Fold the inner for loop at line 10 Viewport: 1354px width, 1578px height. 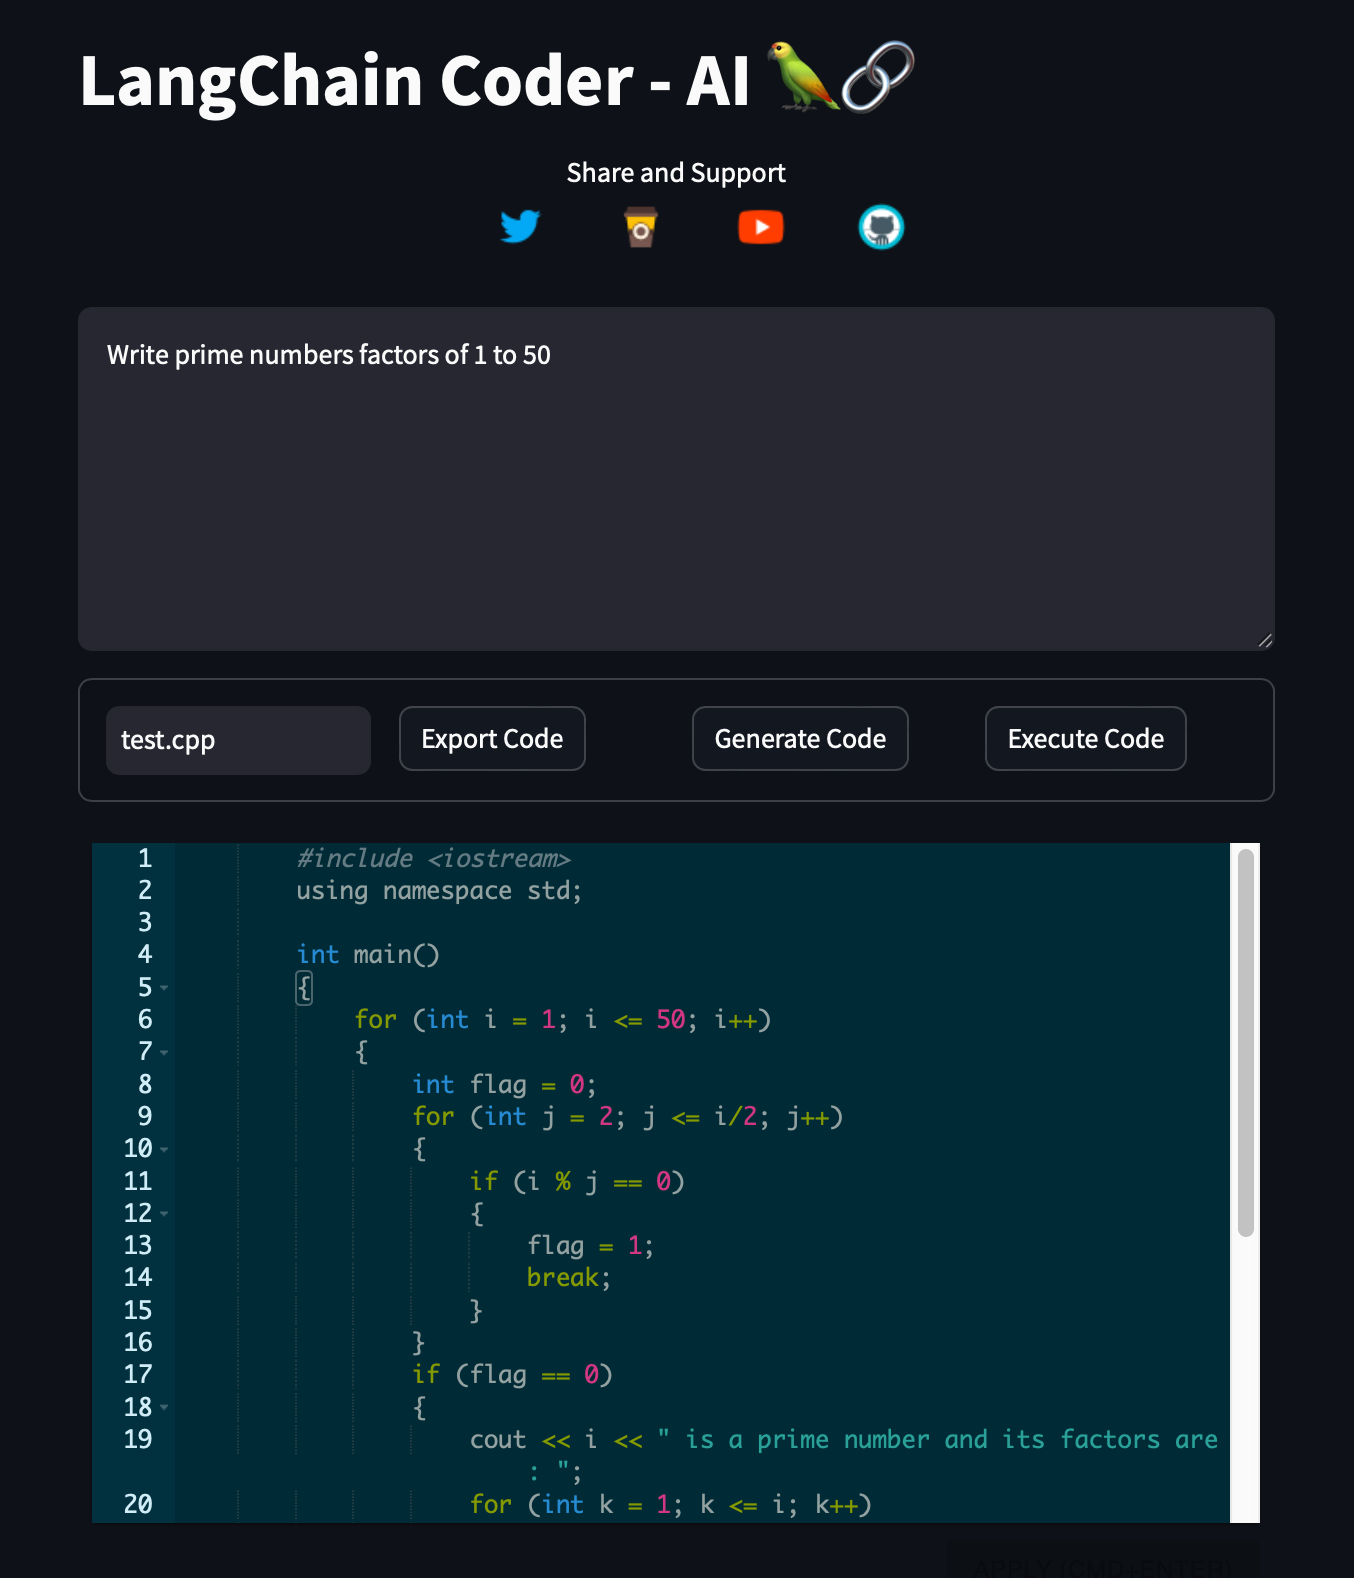click(x=164, y=1149)
